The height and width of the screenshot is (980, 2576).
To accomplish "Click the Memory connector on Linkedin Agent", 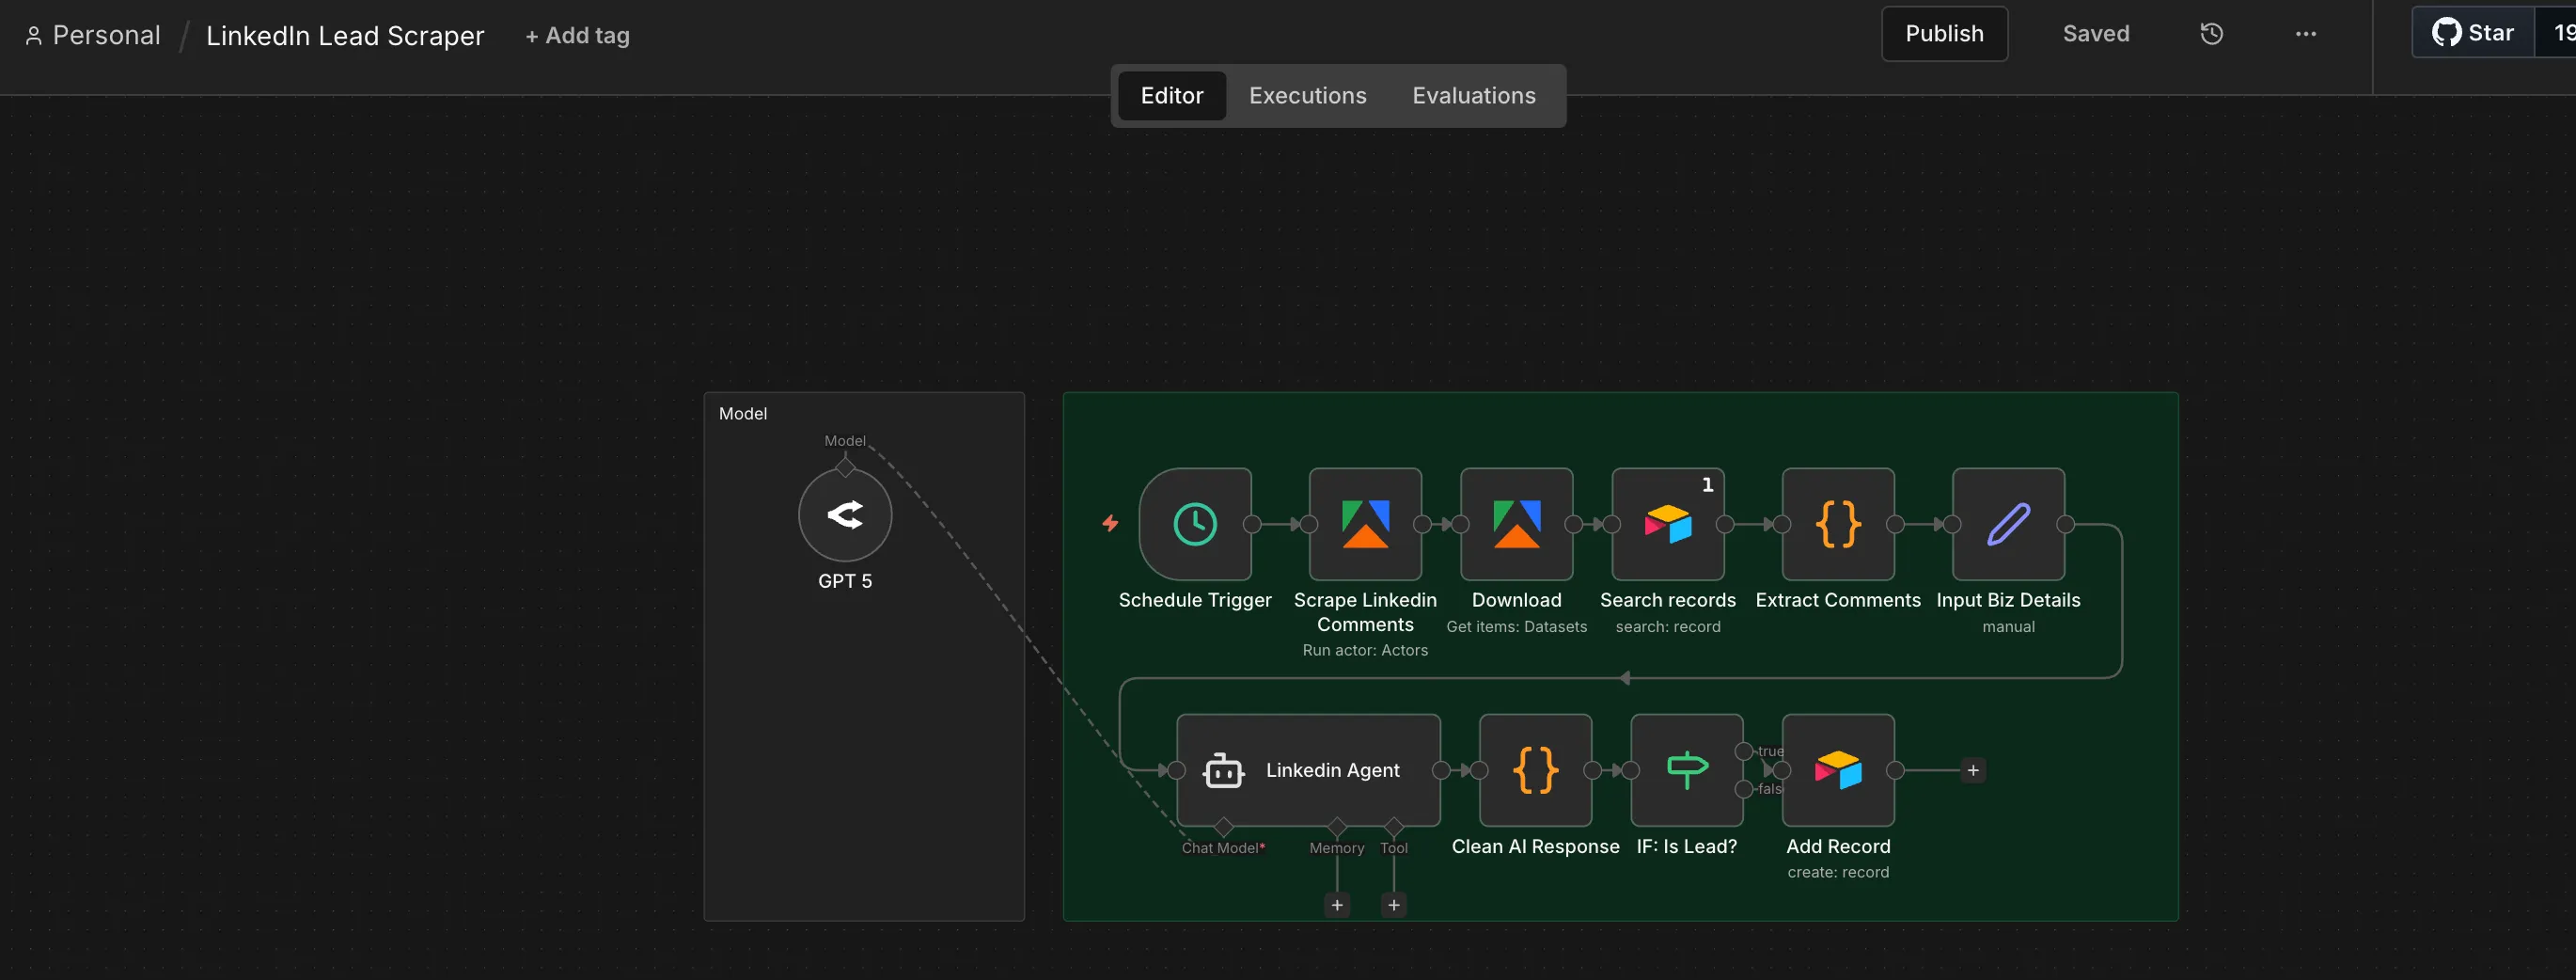I will point(1337,827).
